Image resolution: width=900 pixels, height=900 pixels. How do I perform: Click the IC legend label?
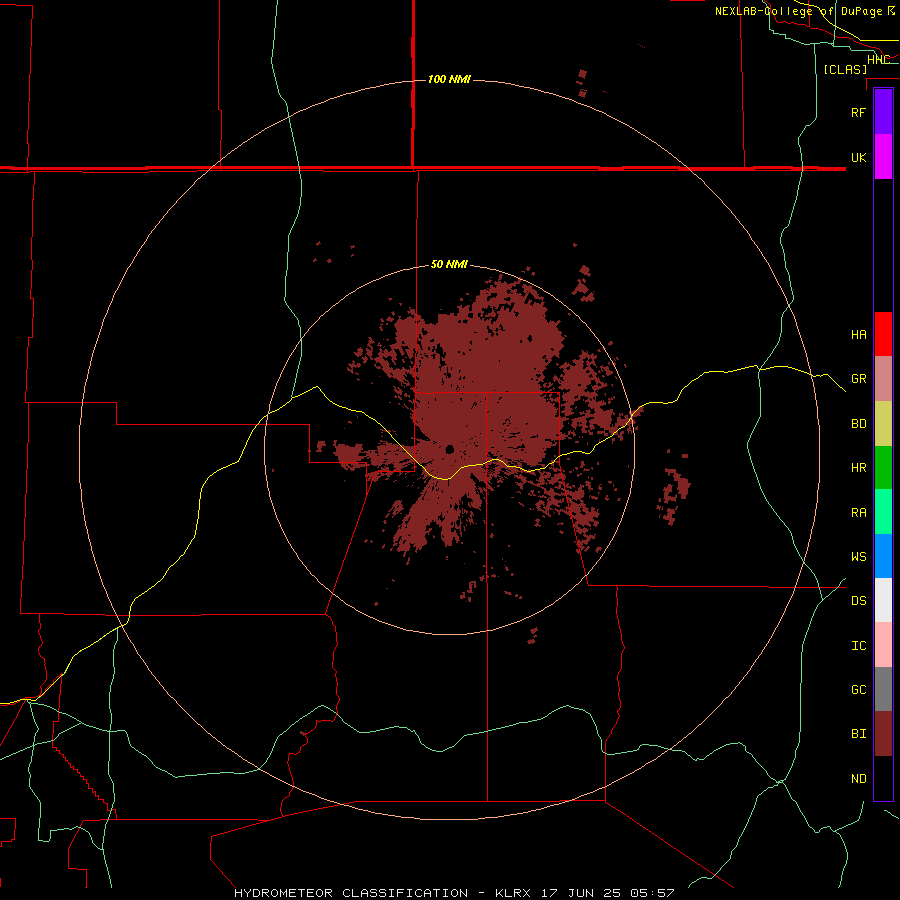[x=858, y=646]
